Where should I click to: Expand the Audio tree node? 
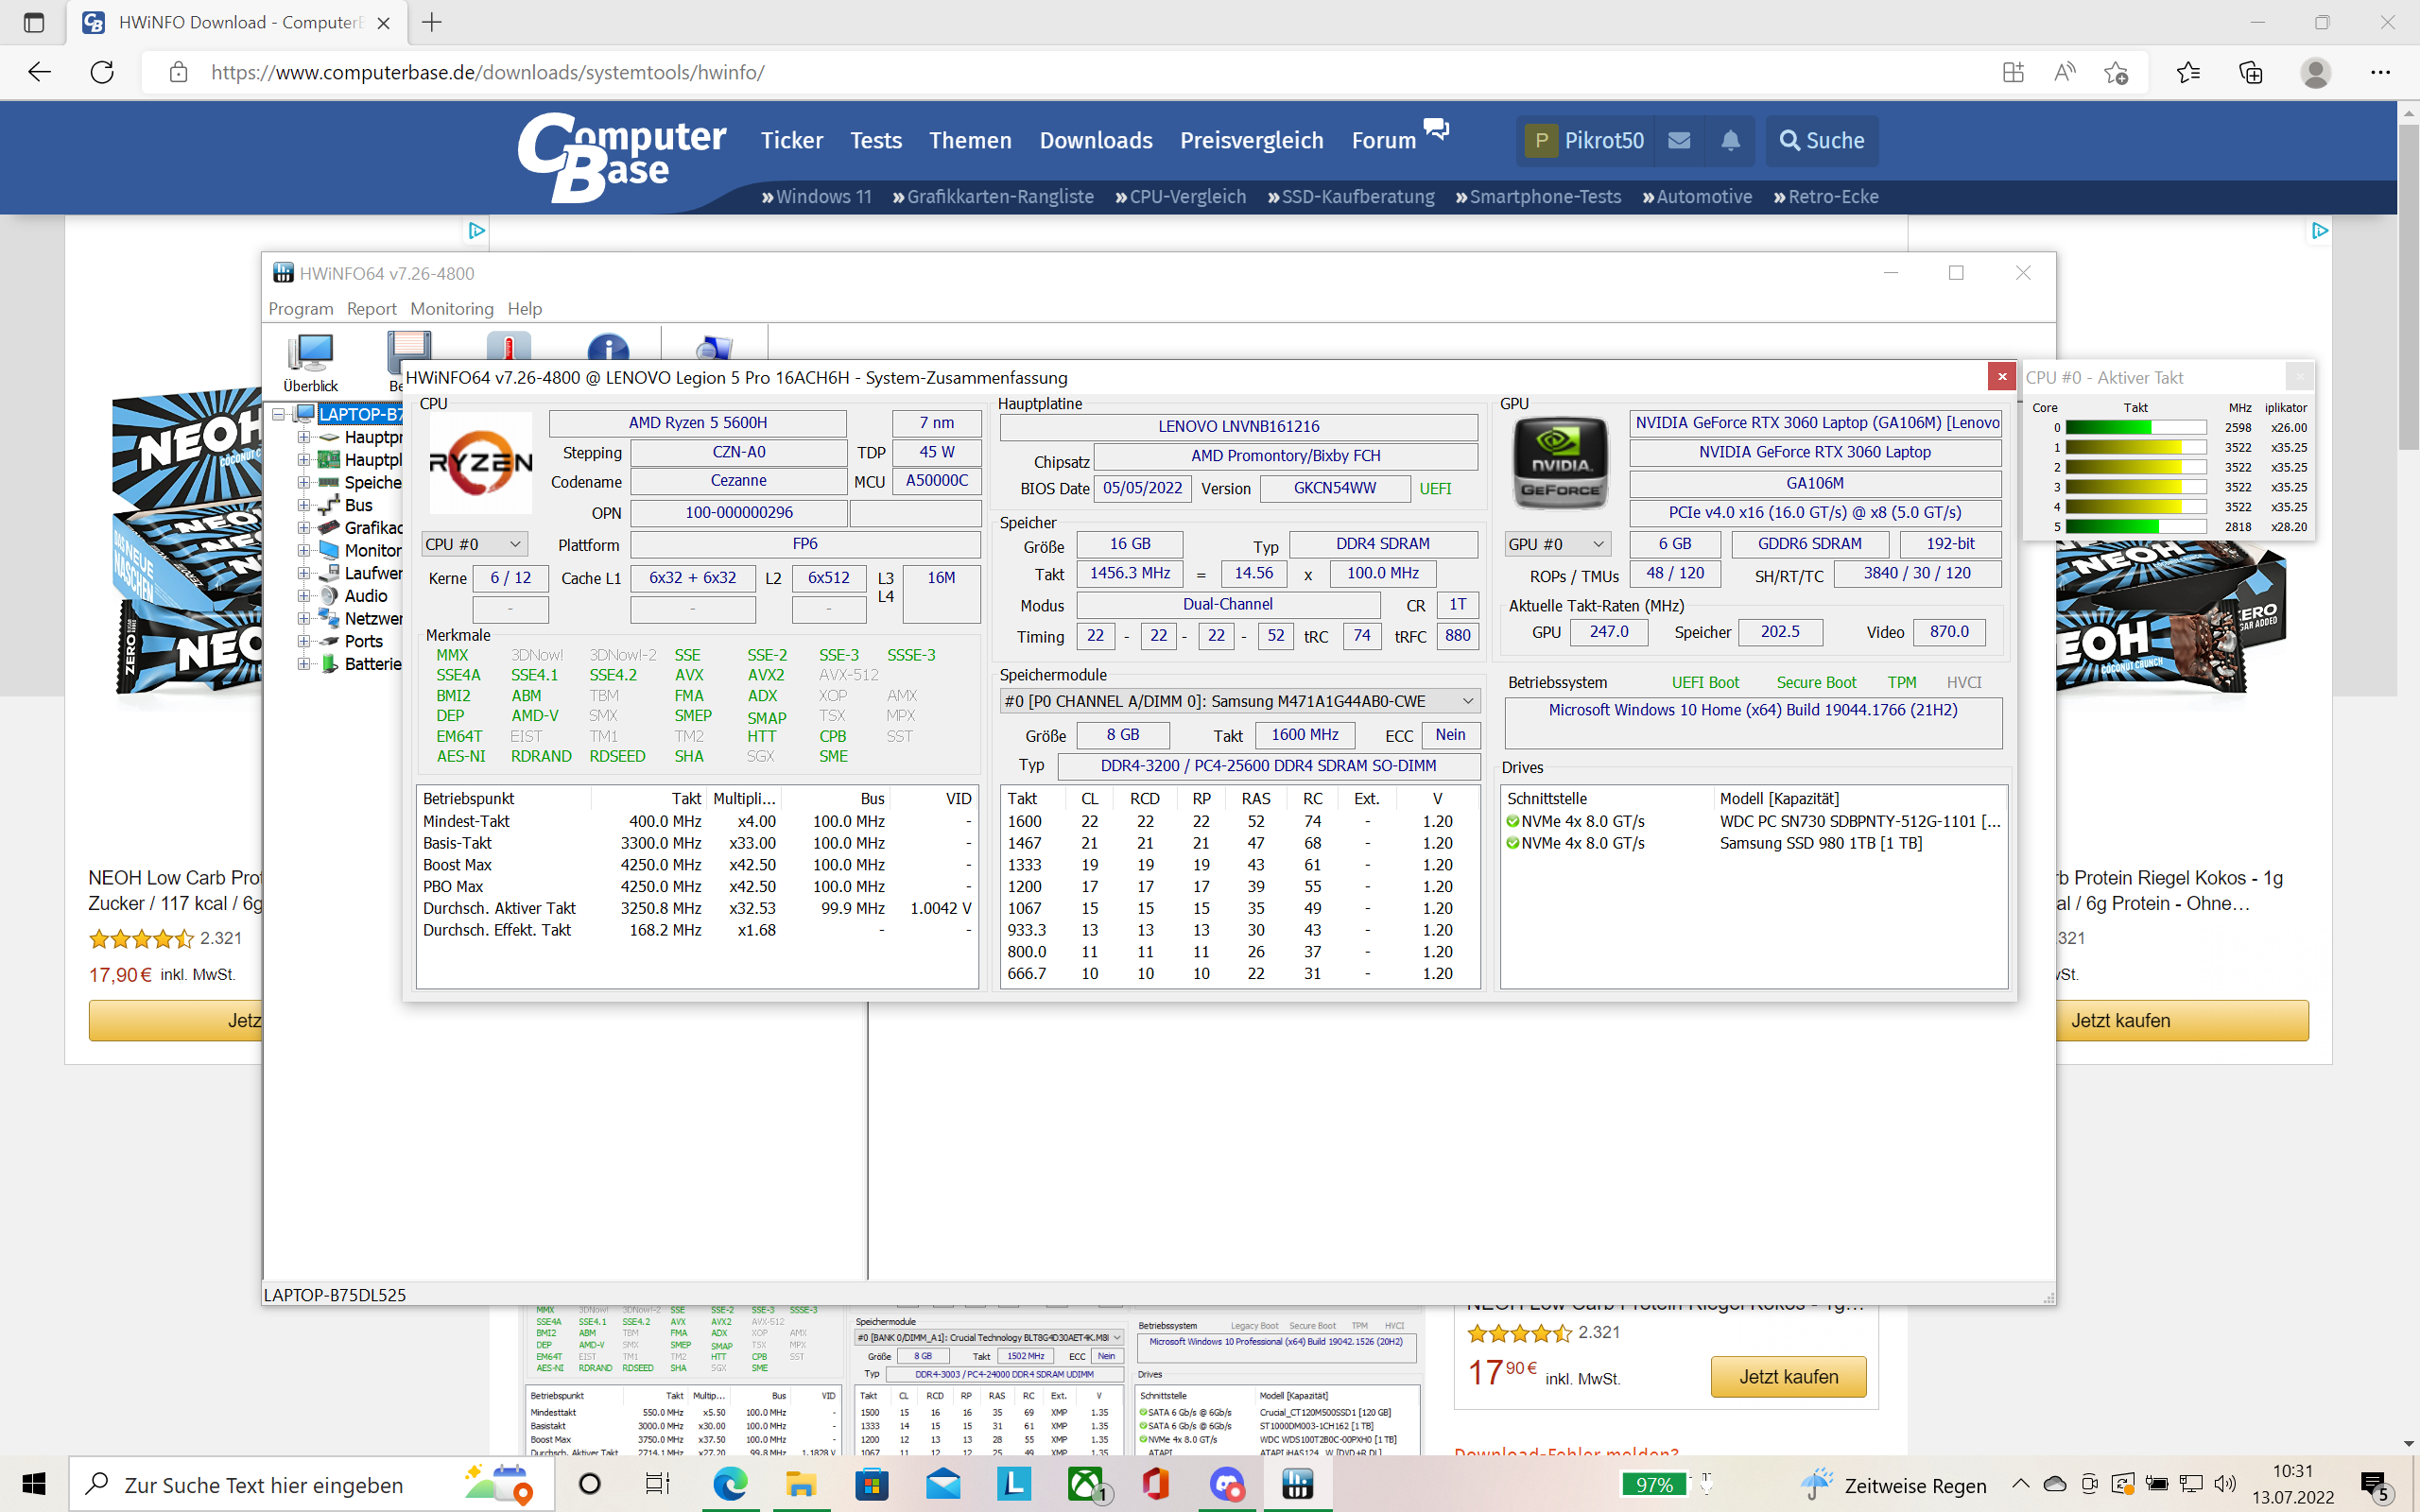[303, 596]
